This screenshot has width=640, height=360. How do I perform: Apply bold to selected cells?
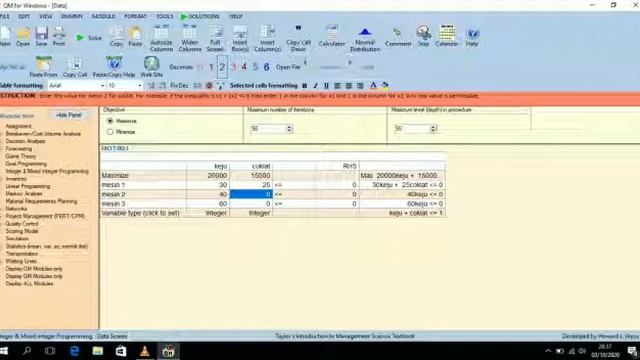coord(304,86)
